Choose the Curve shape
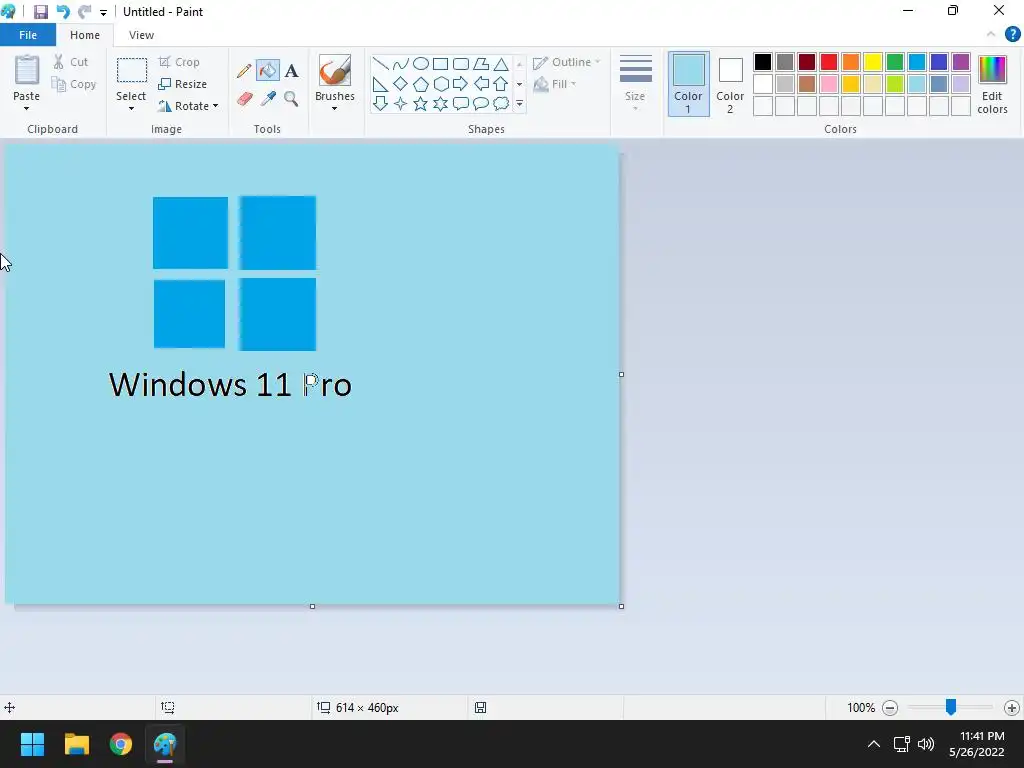The image size is (1024, 768). [x=400, y=64]
